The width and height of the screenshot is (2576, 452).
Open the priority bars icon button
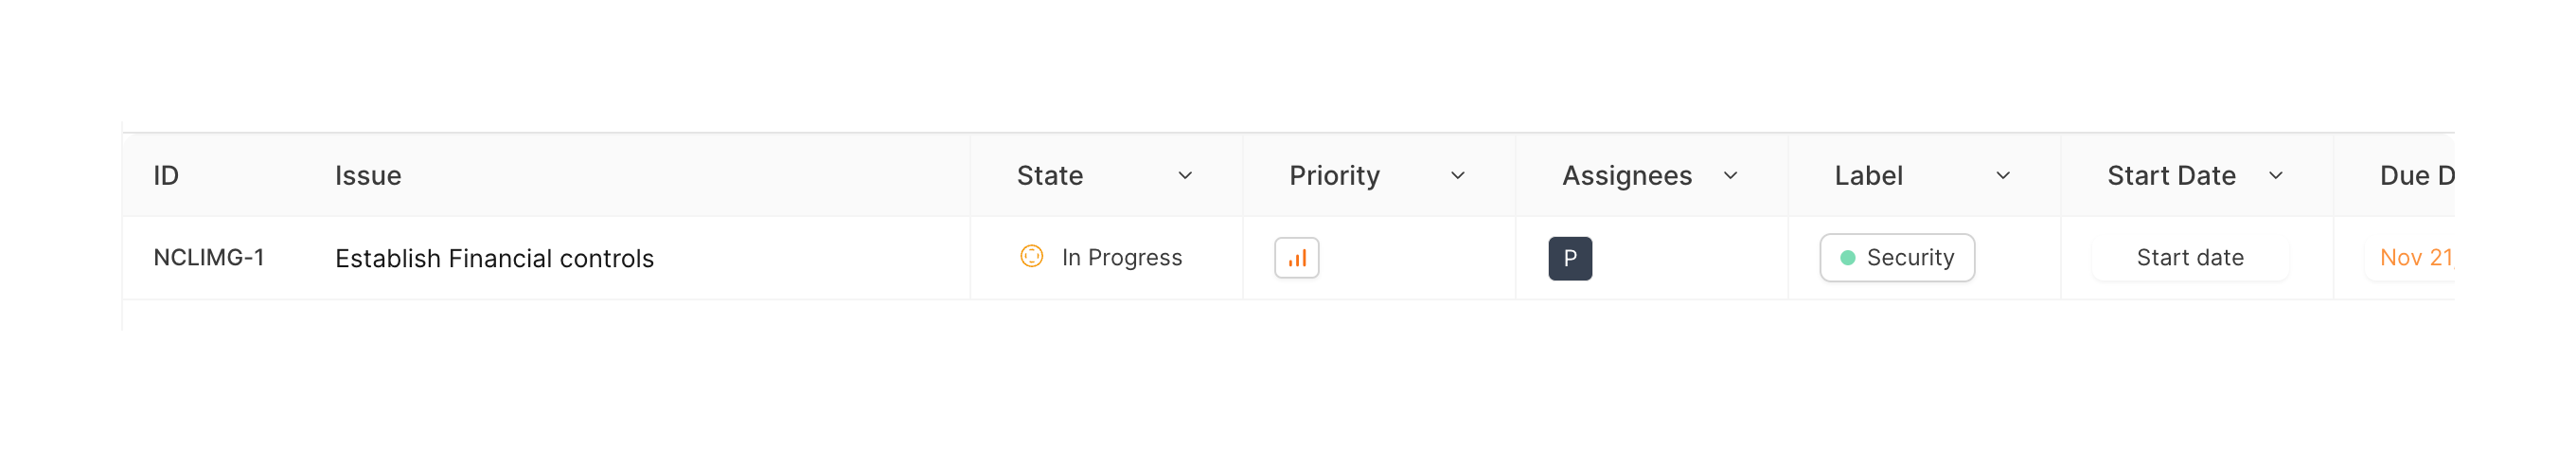click(1296, 258)
